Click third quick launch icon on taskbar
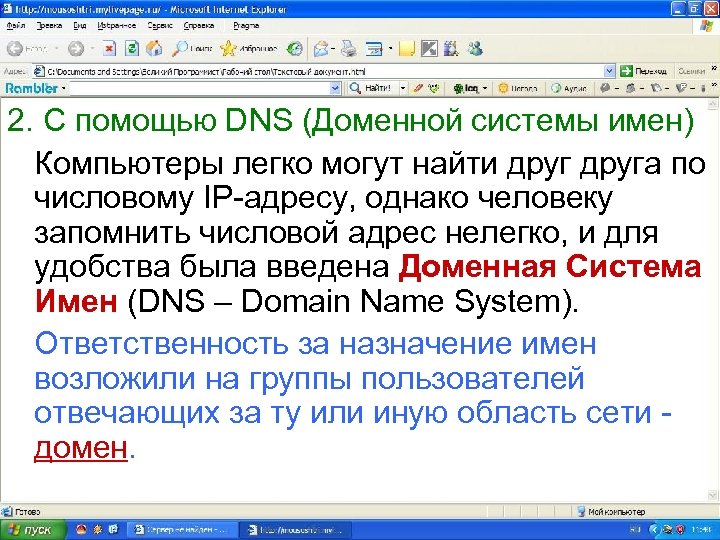 pyautogui.click(x=113, y=529)
